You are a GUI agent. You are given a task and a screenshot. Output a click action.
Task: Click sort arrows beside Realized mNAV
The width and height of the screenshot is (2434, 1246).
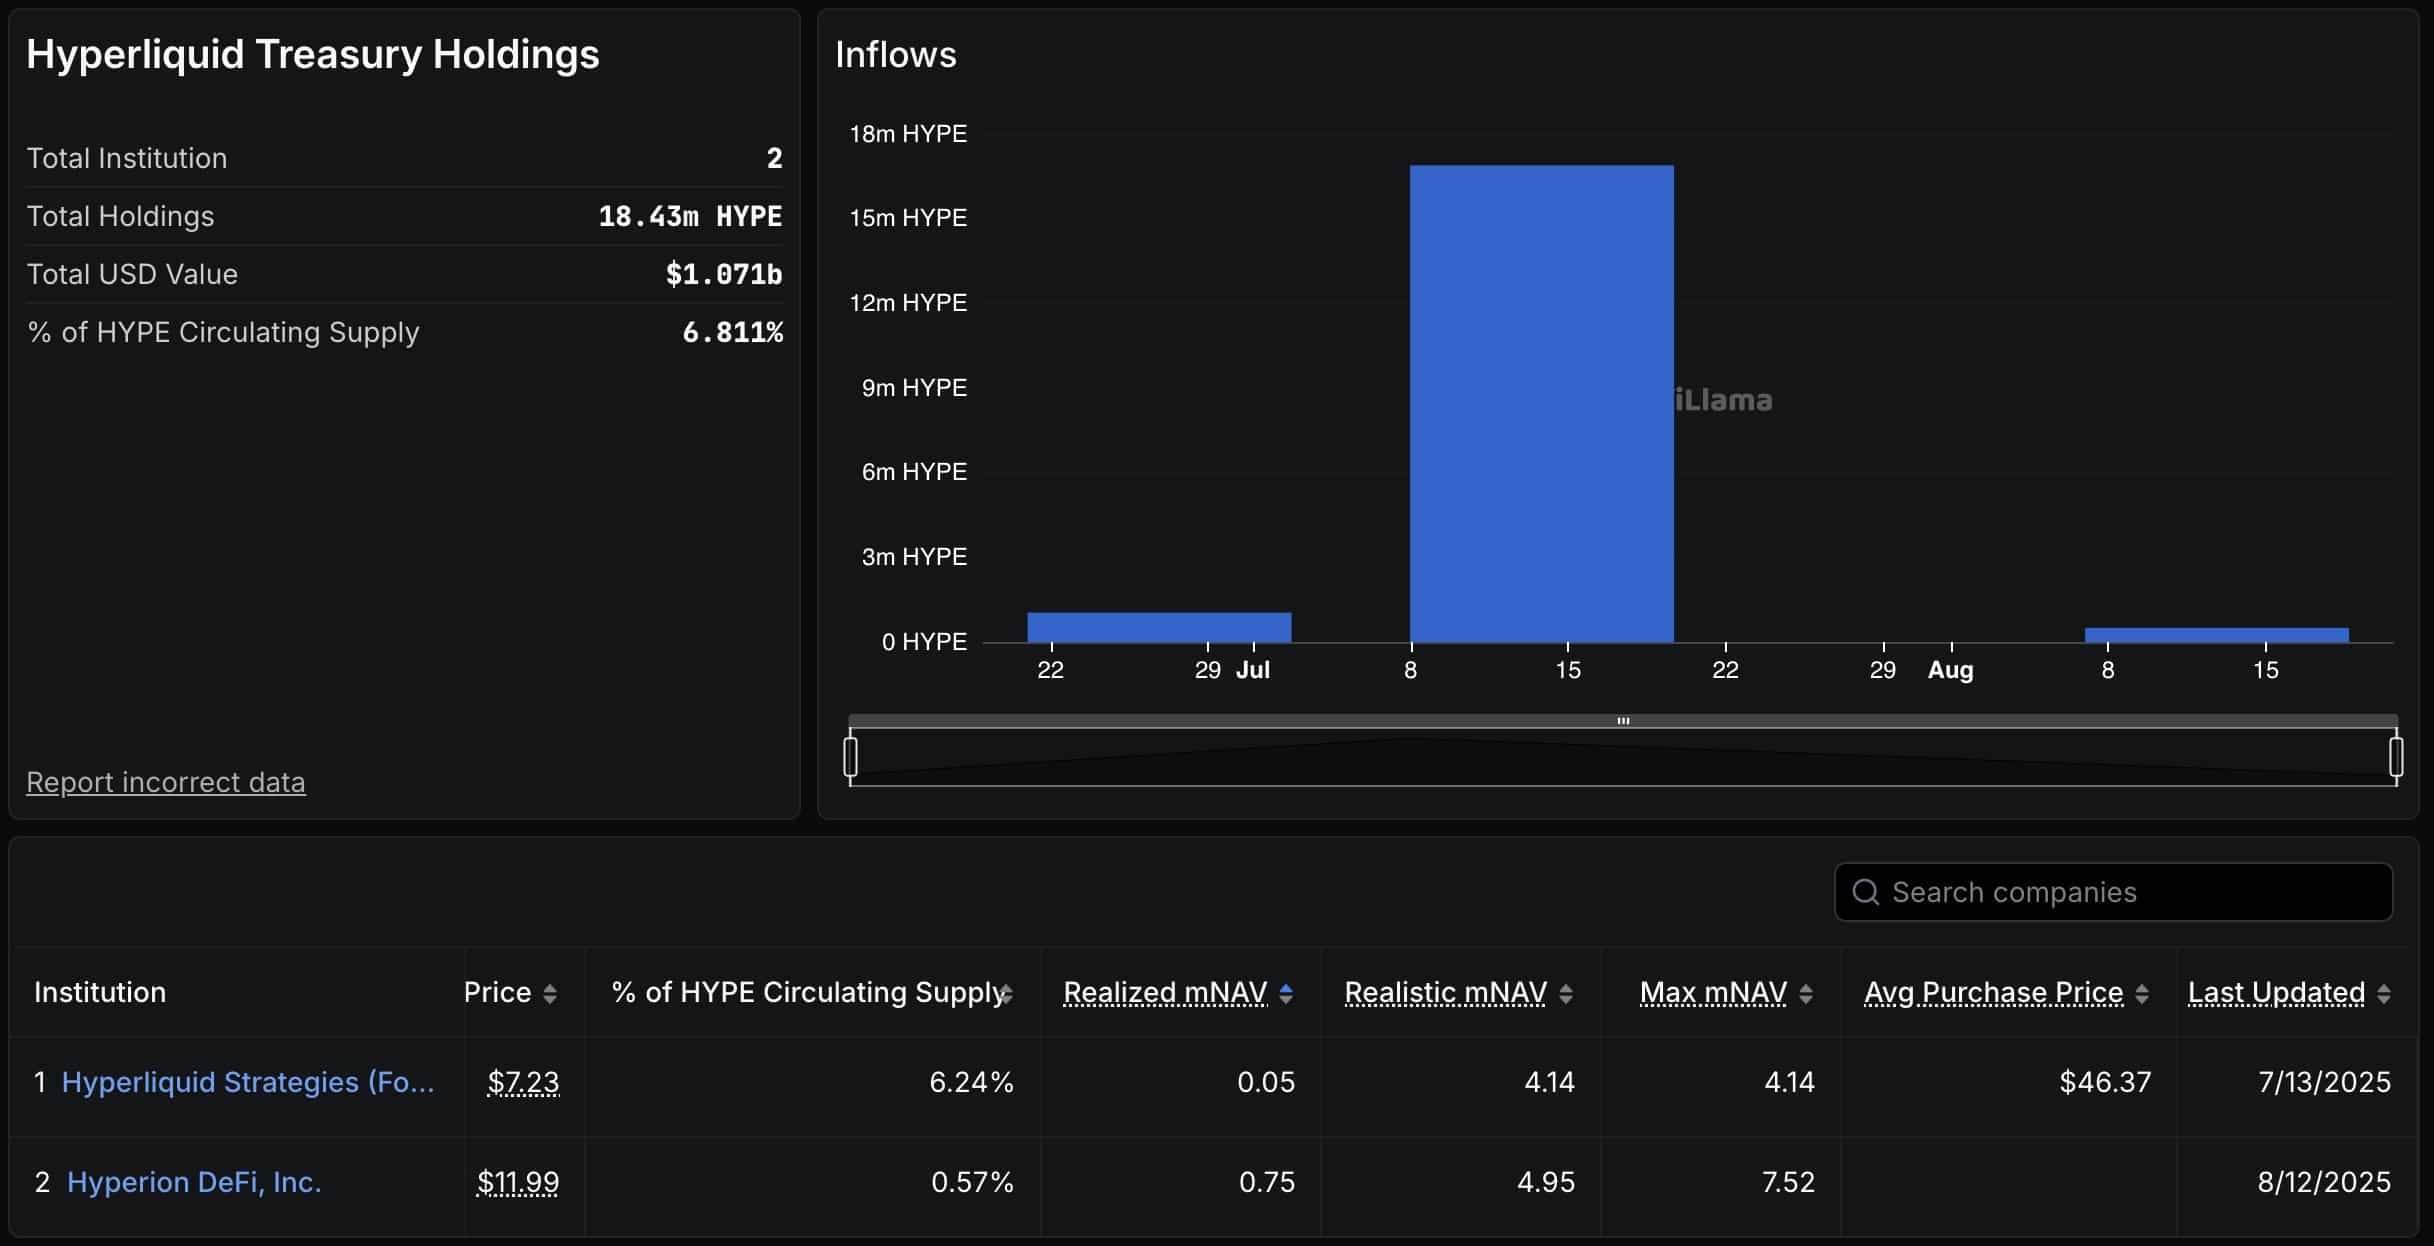(1286, 993)
